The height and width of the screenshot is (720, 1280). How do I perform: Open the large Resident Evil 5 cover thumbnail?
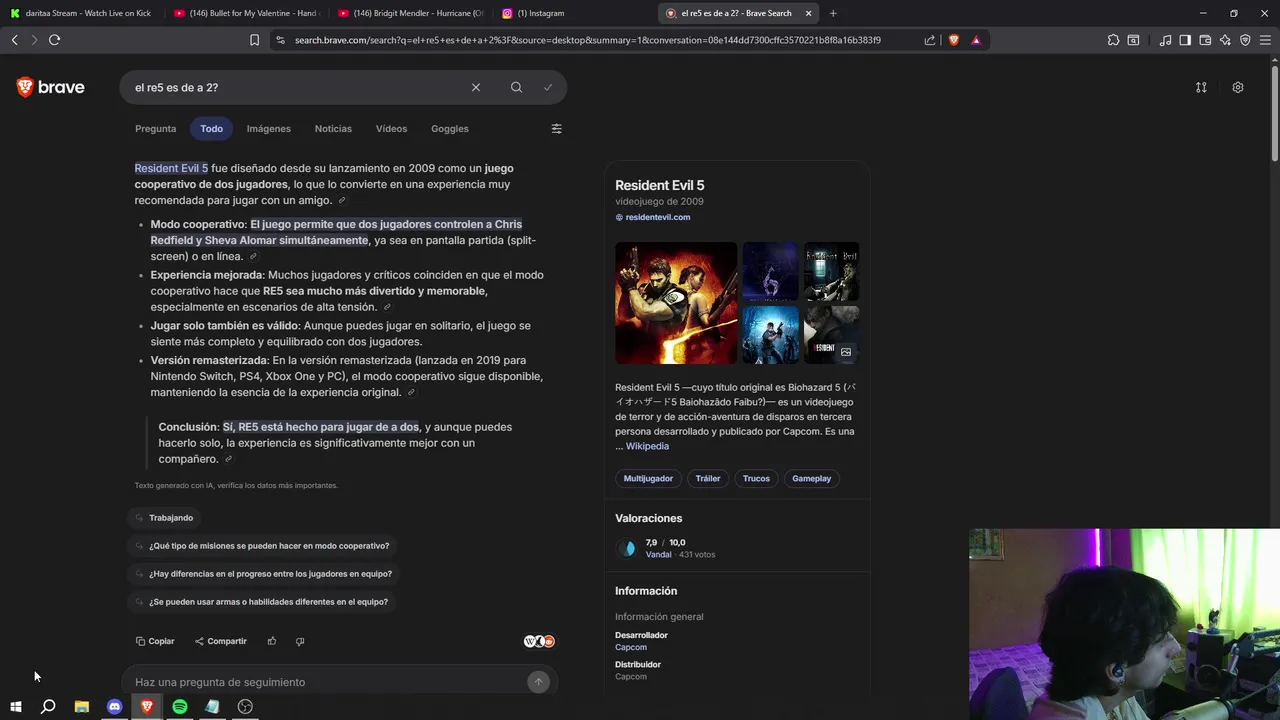676,303
